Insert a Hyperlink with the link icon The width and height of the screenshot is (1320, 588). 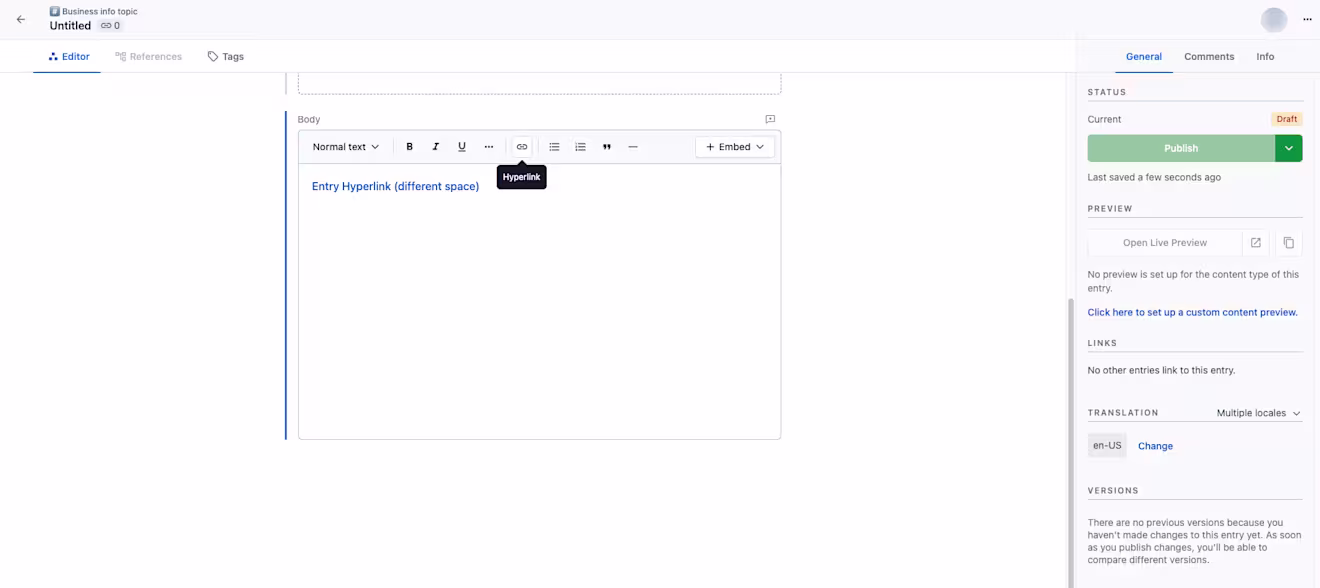coord(522,147)
